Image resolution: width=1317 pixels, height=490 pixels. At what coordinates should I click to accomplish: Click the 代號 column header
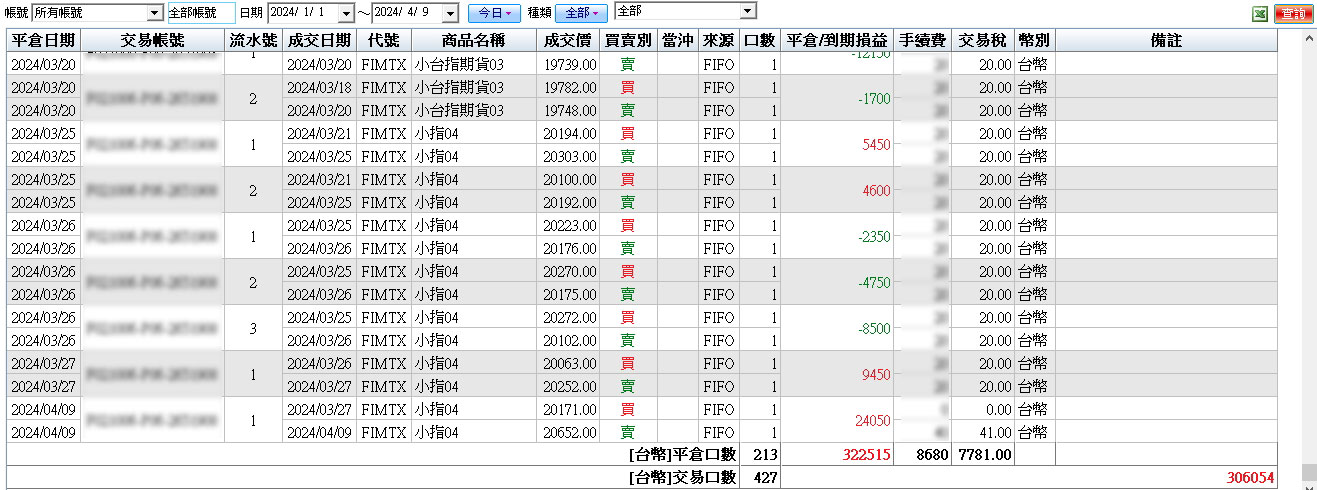pos(383,40)
